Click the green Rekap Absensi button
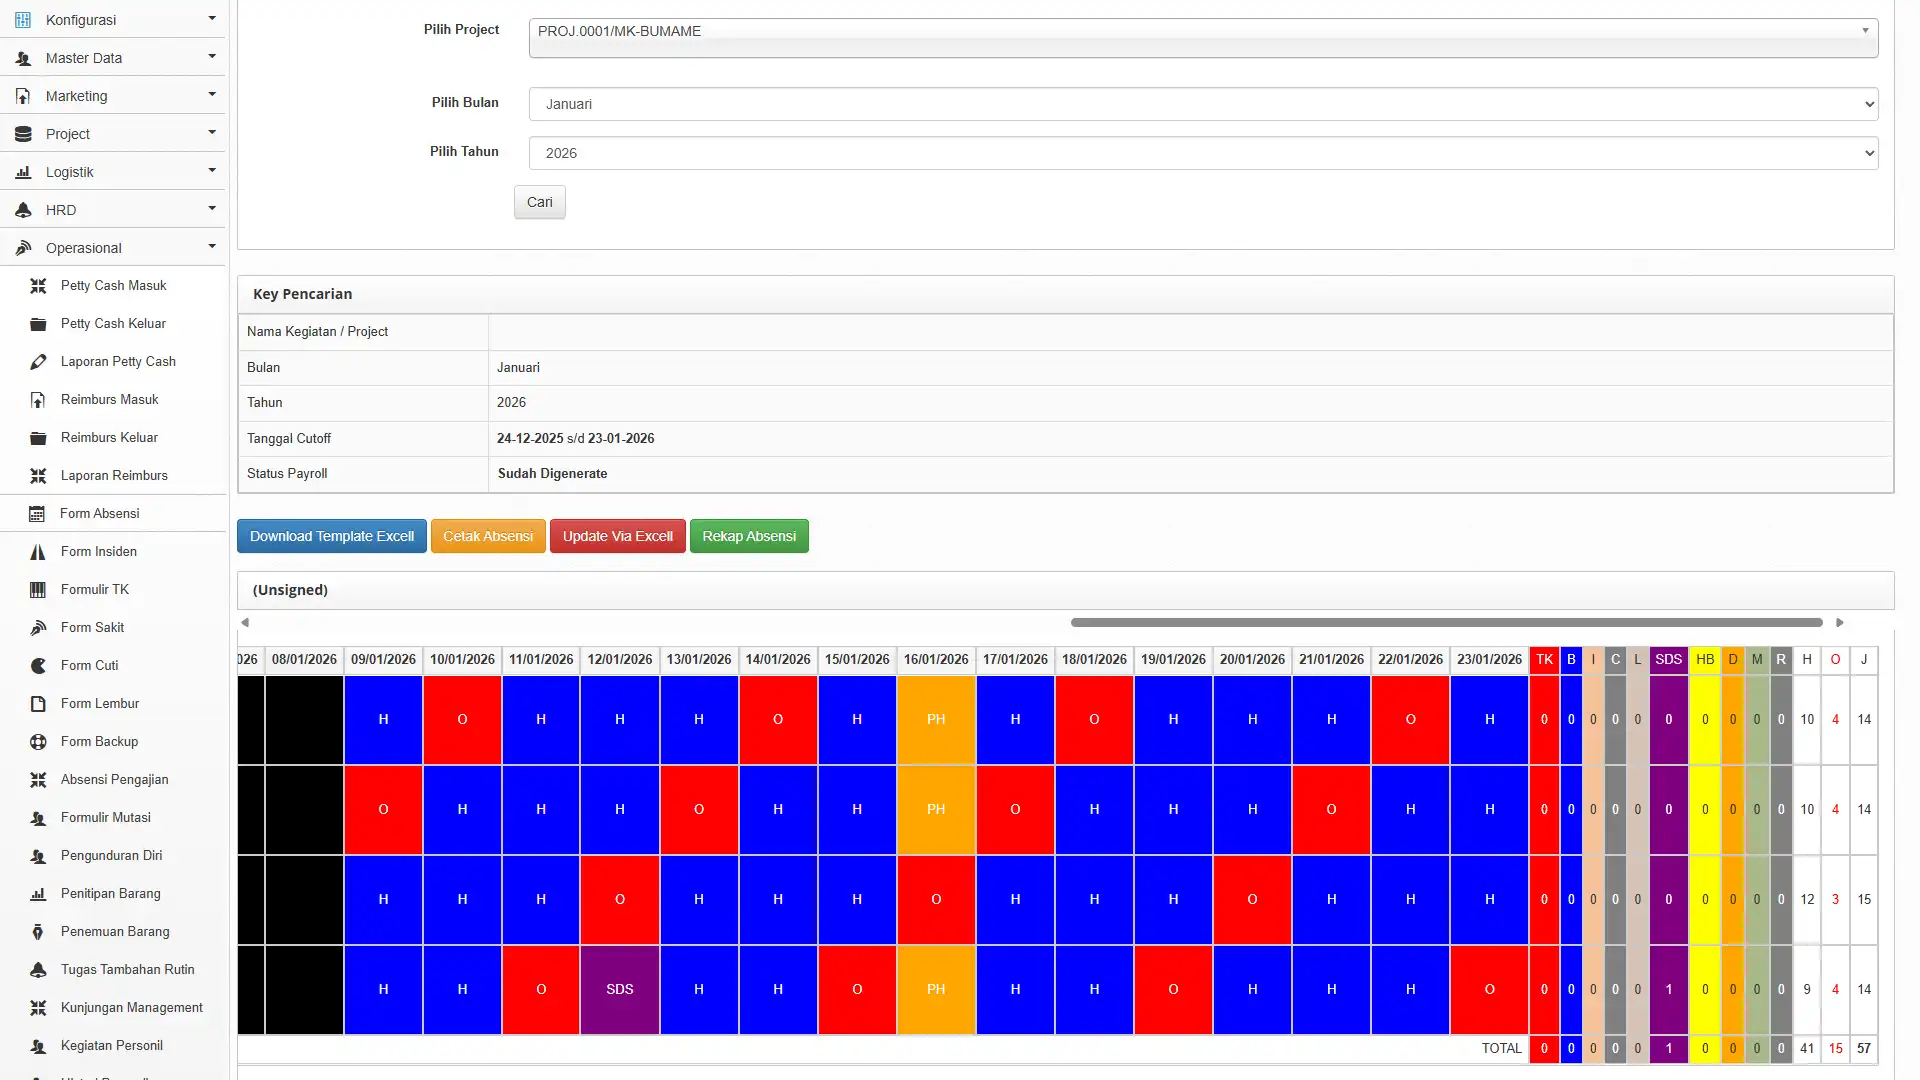Viewport: 1920px width, 1080px height. [749, 536]
